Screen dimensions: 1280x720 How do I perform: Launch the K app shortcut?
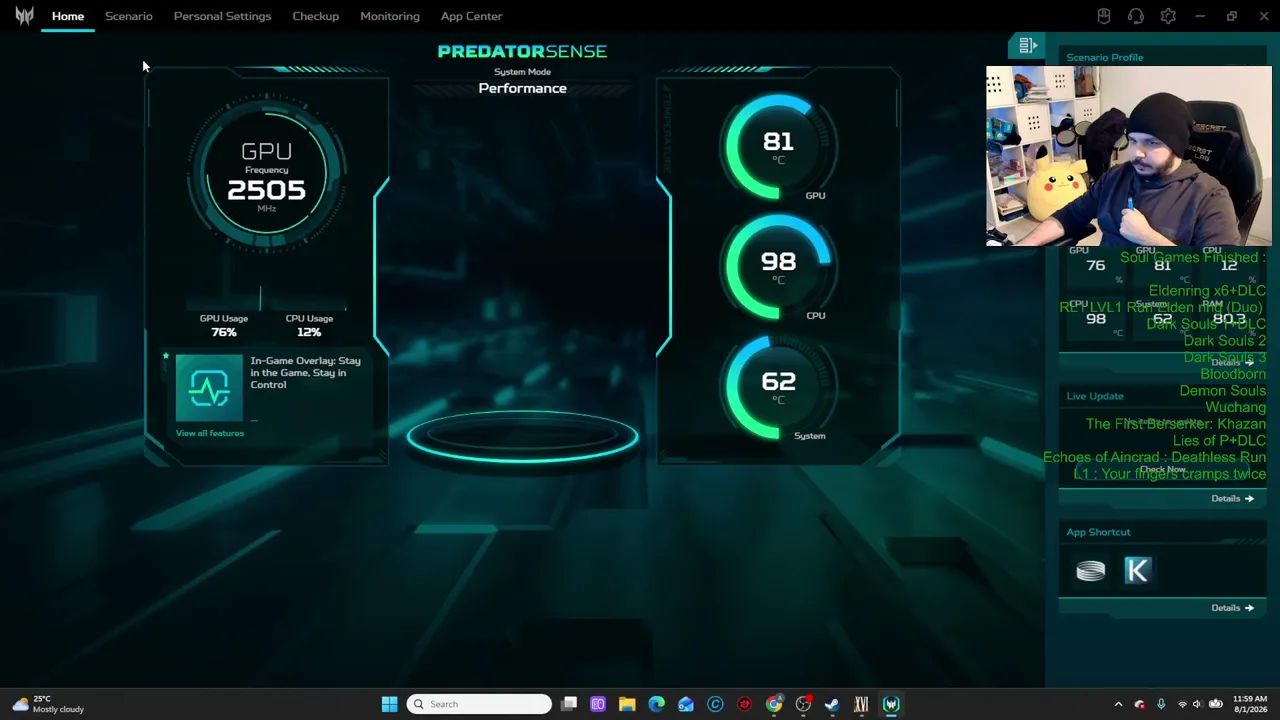tap(1137, 570)
